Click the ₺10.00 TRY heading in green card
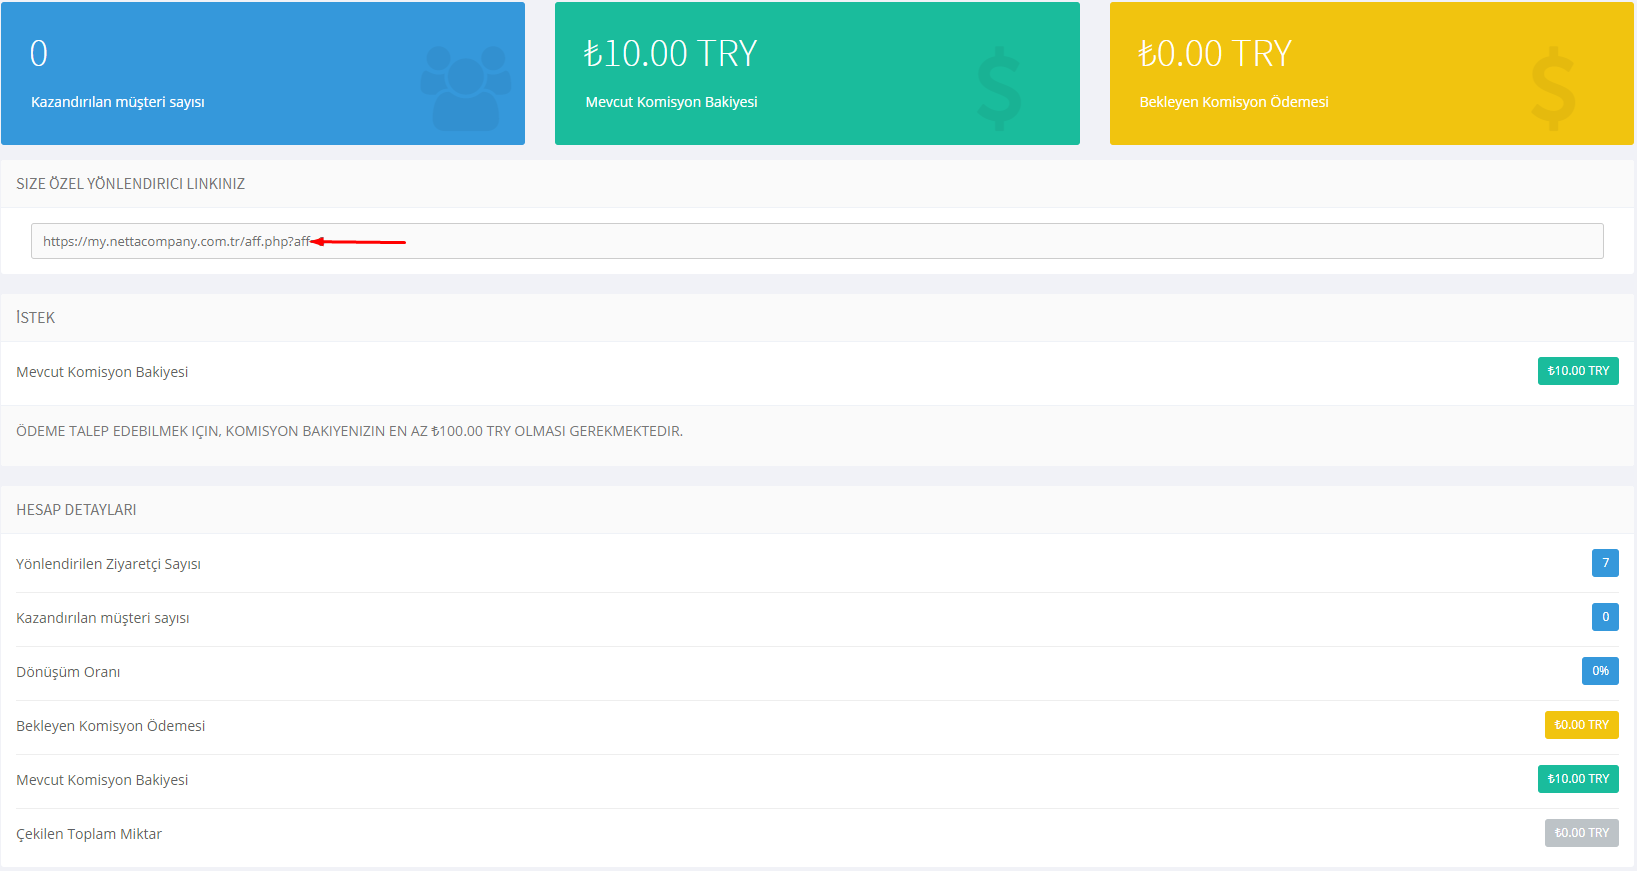 pos(671,53)
